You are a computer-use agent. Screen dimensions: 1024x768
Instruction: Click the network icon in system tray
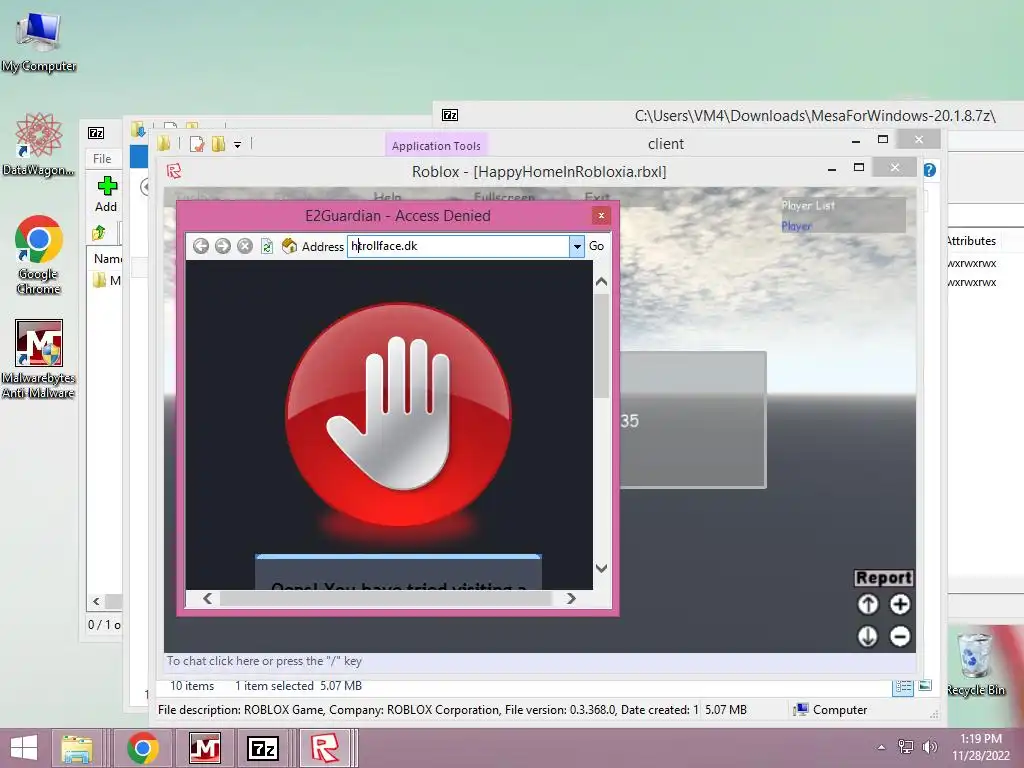[906, 746]
